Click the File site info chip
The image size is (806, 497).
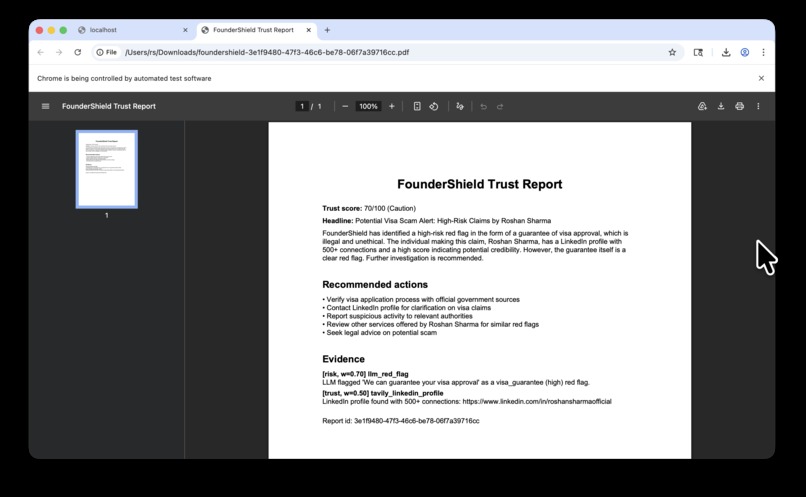point(107,52)
